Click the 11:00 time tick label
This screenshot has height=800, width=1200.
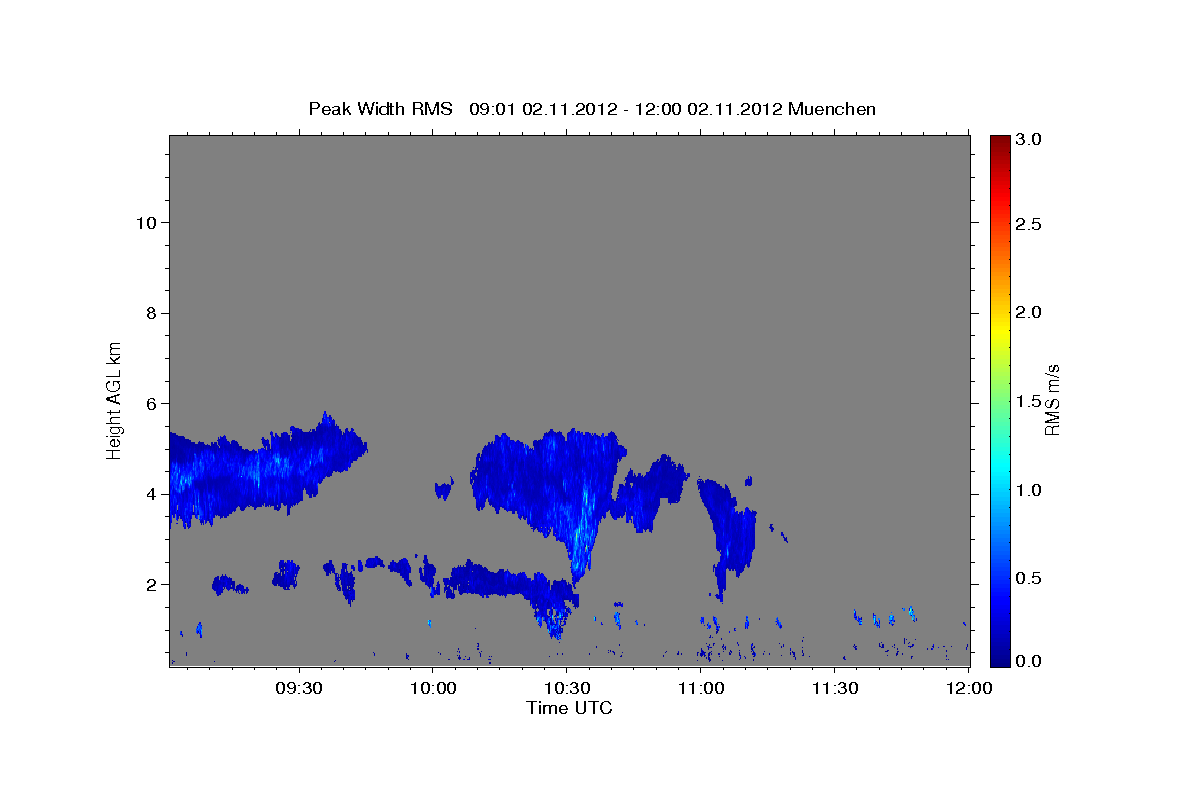(700, 688)
